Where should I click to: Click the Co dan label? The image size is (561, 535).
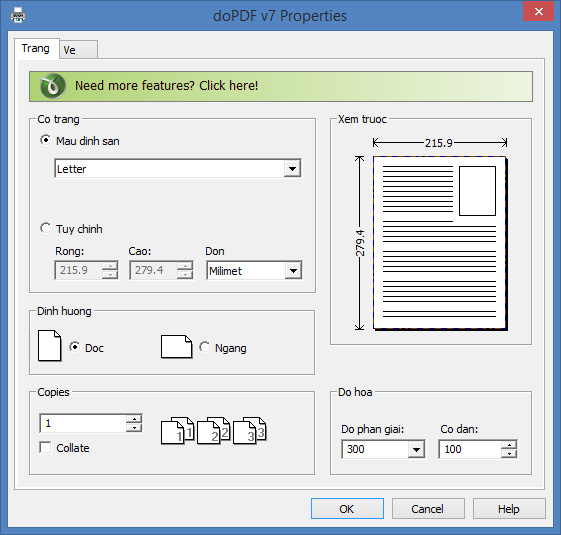click(x=459, y=429)
